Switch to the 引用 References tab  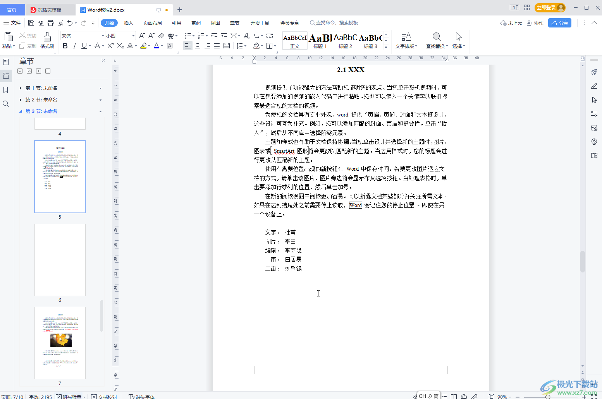177,23
